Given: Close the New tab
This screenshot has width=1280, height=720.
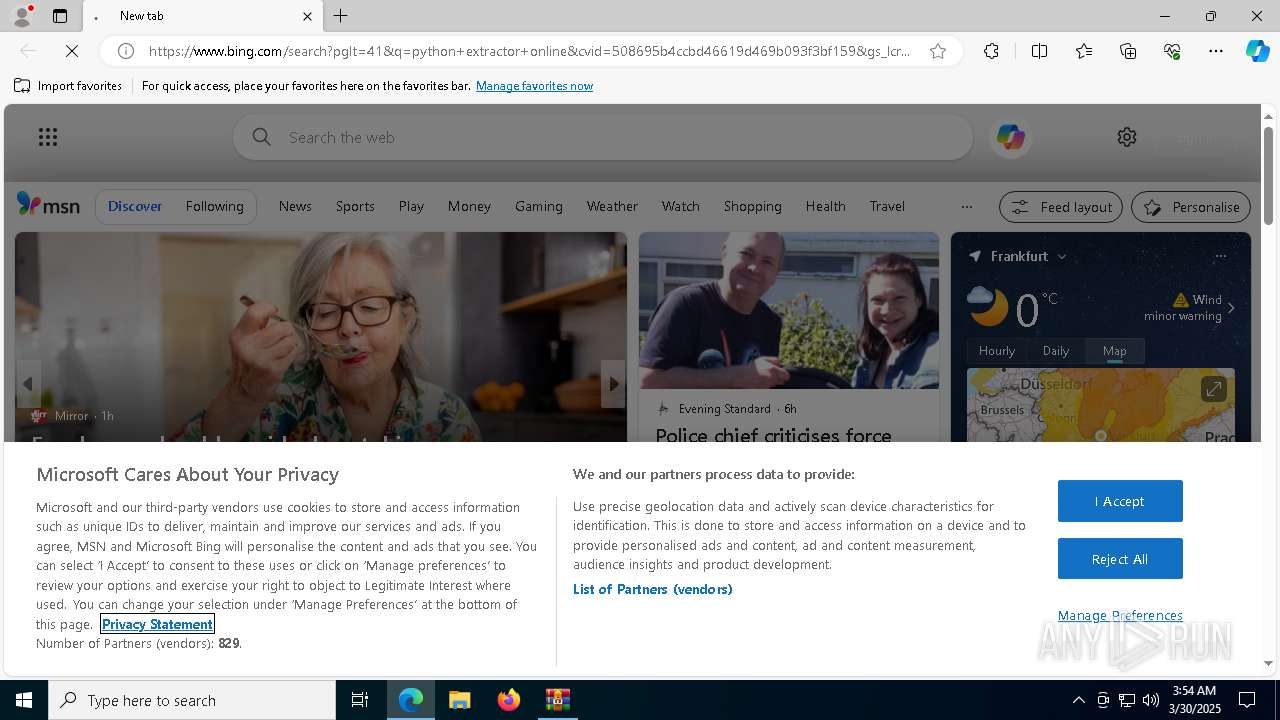Looking at the screenshot, I should point(307,16).
